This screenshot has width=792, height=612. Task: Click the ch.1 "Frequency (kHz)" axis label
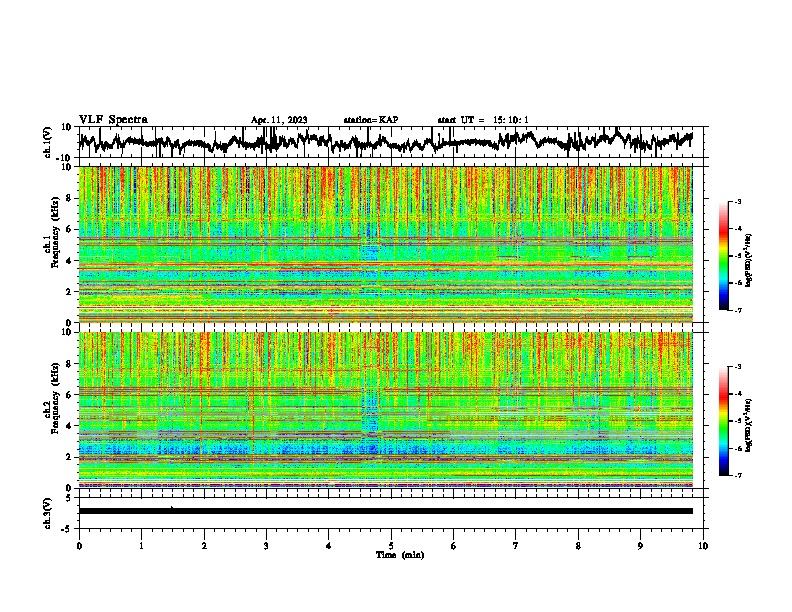tap(55, 233)
